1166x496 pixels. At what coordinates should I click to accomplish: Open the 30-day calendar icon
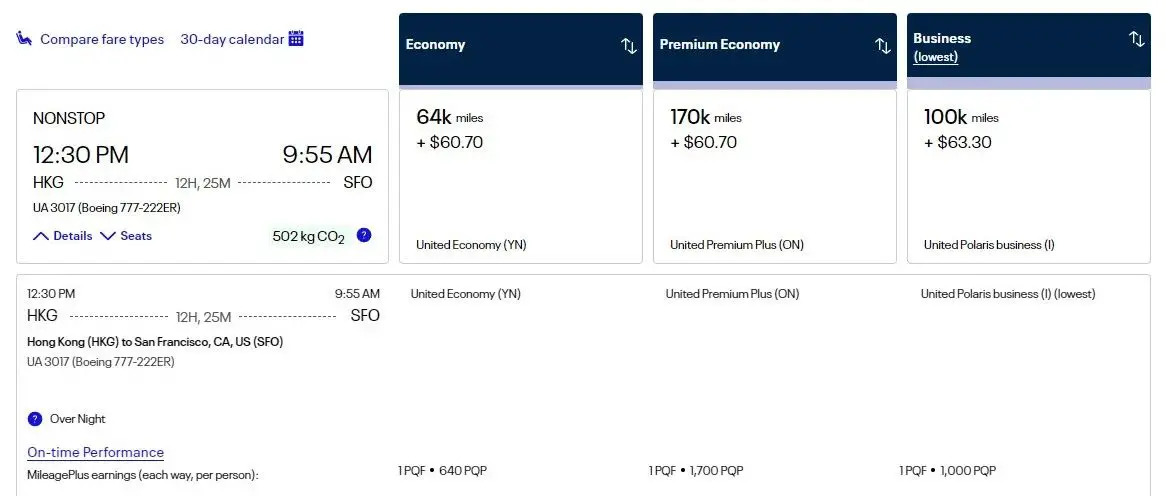pos(296,39)
